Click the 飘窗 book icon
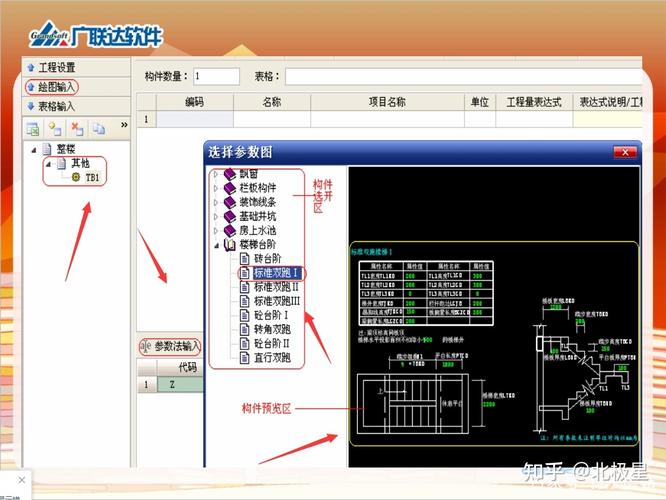The width and height of the screenshot is (666, 500). pos(231,174)
